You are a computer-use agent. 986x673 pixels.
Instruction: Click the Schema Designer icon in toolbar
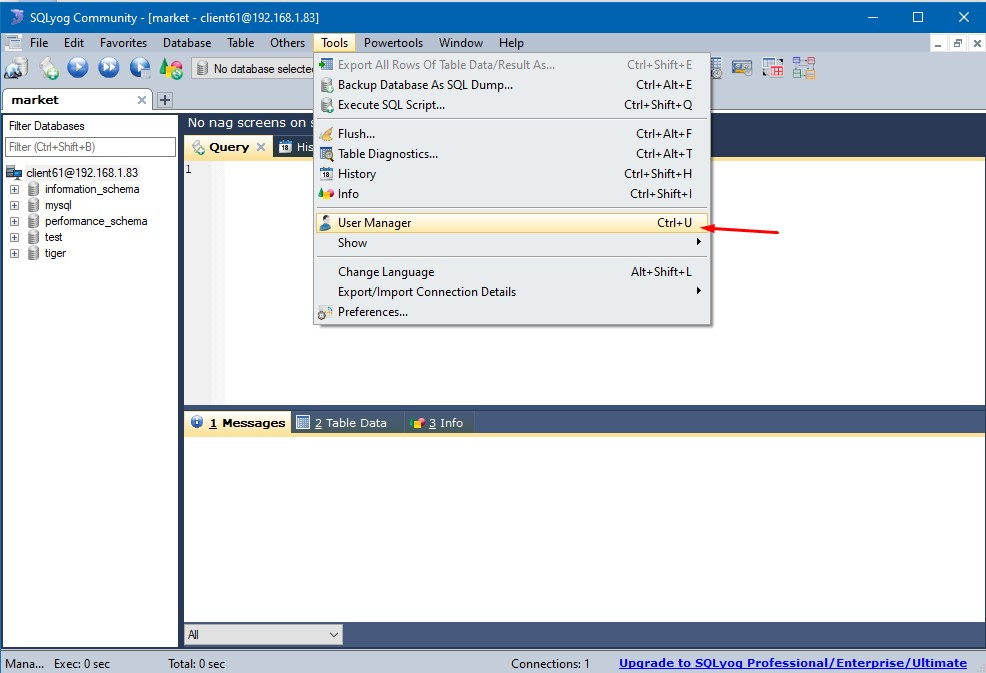point(804,68)
